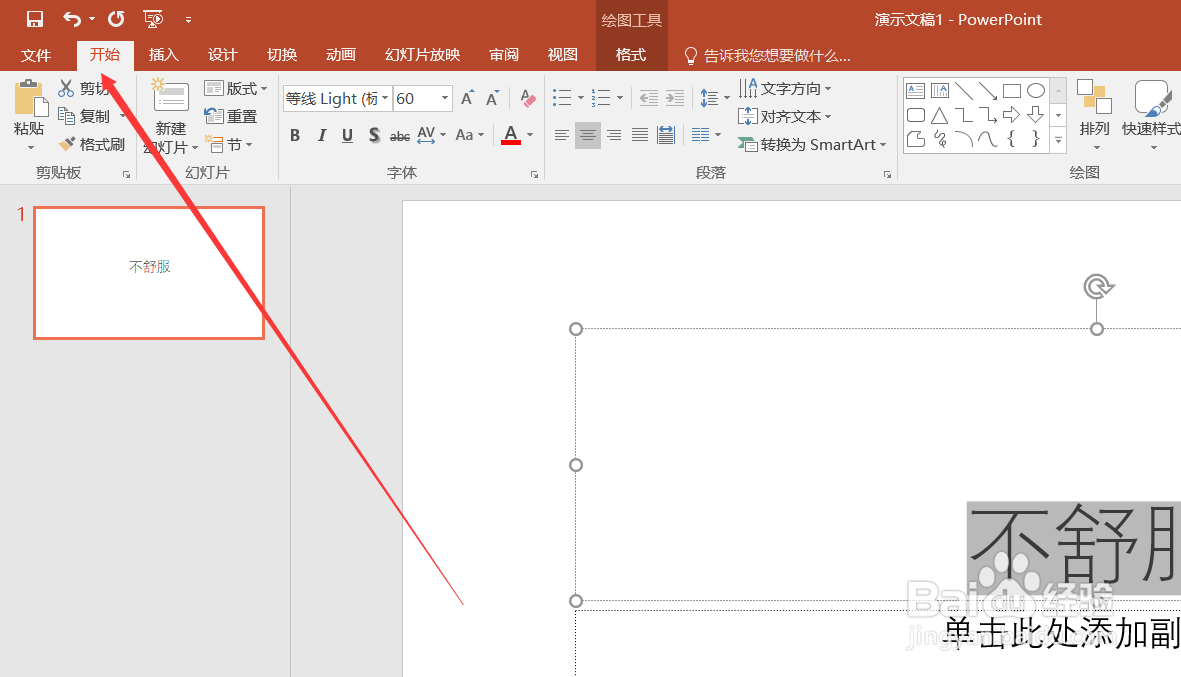Increase list indent level icon

point(675,98)
